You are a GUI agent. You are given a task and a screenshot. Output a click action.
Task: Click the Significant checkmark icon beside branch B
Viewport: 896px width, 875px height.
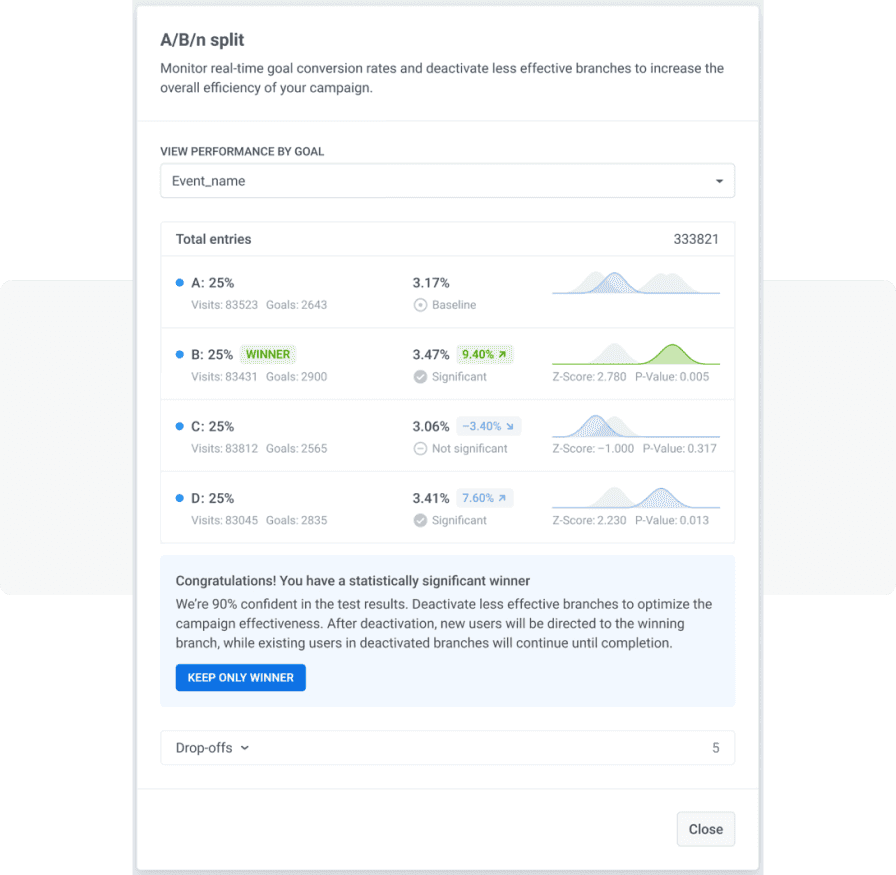pos(421,378)
